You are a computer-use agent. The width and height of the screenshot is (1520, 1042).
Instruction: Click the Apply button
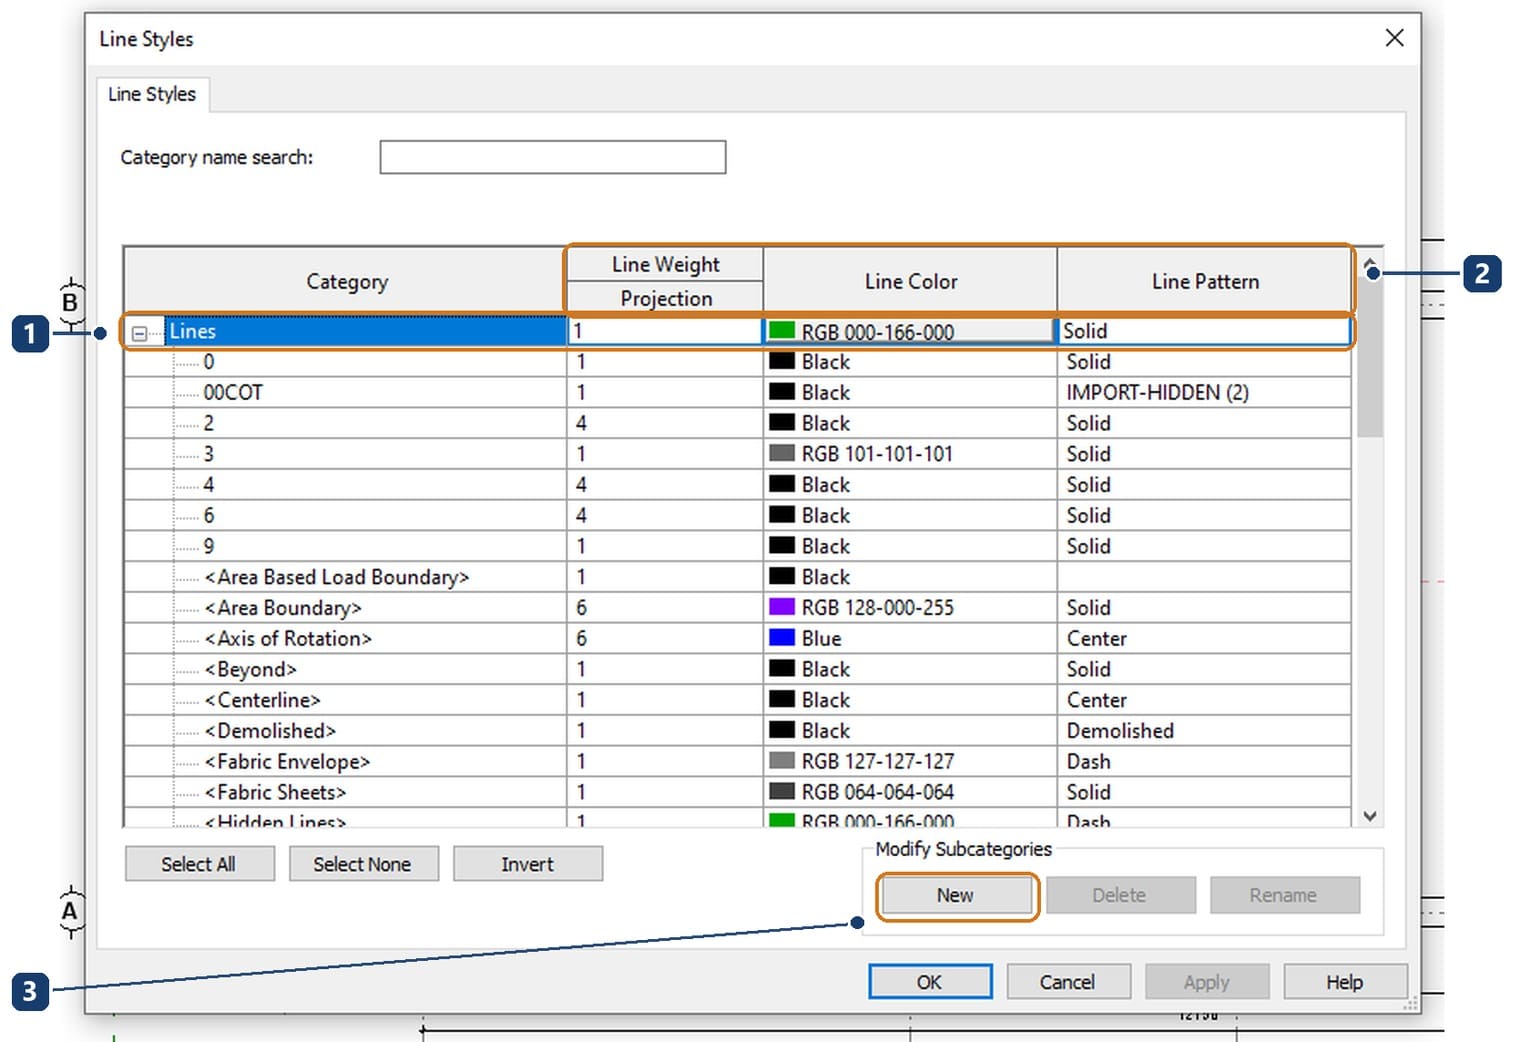(1207, 982)
